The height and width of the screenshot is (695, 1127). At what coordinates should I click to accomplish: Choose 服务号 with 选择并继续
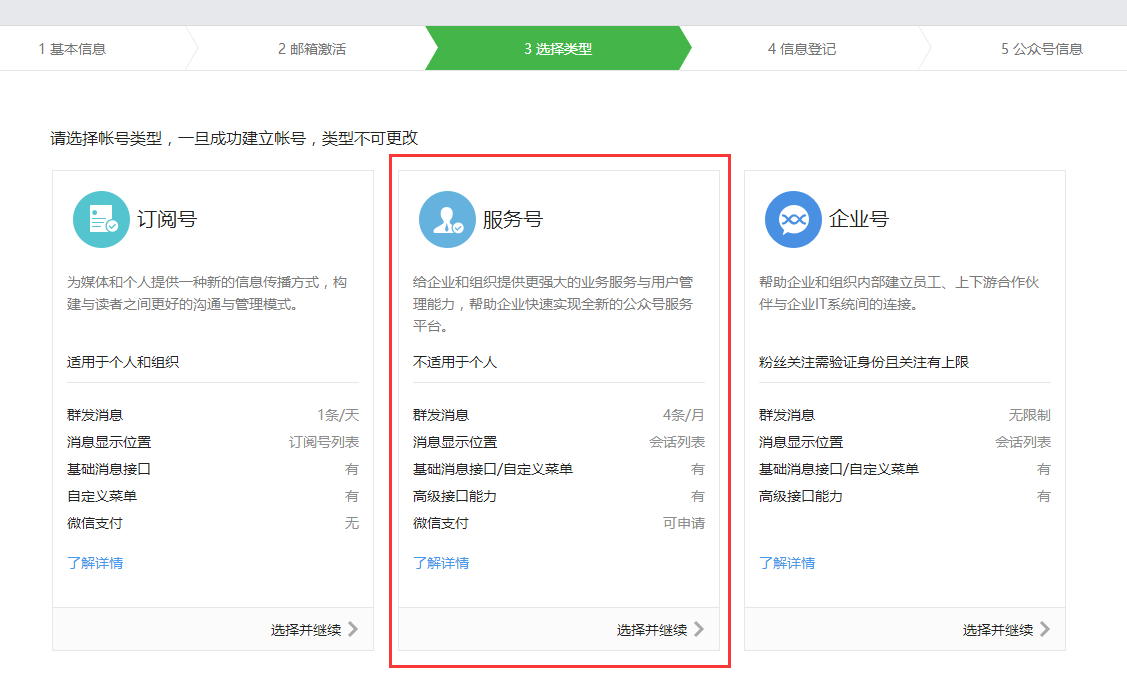tap(652, 630)
